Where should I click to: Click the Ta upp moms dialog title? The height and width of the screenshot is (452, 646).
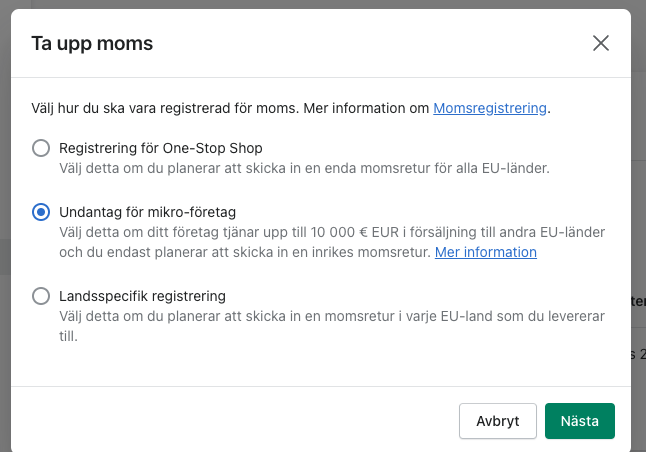(92, 43)
